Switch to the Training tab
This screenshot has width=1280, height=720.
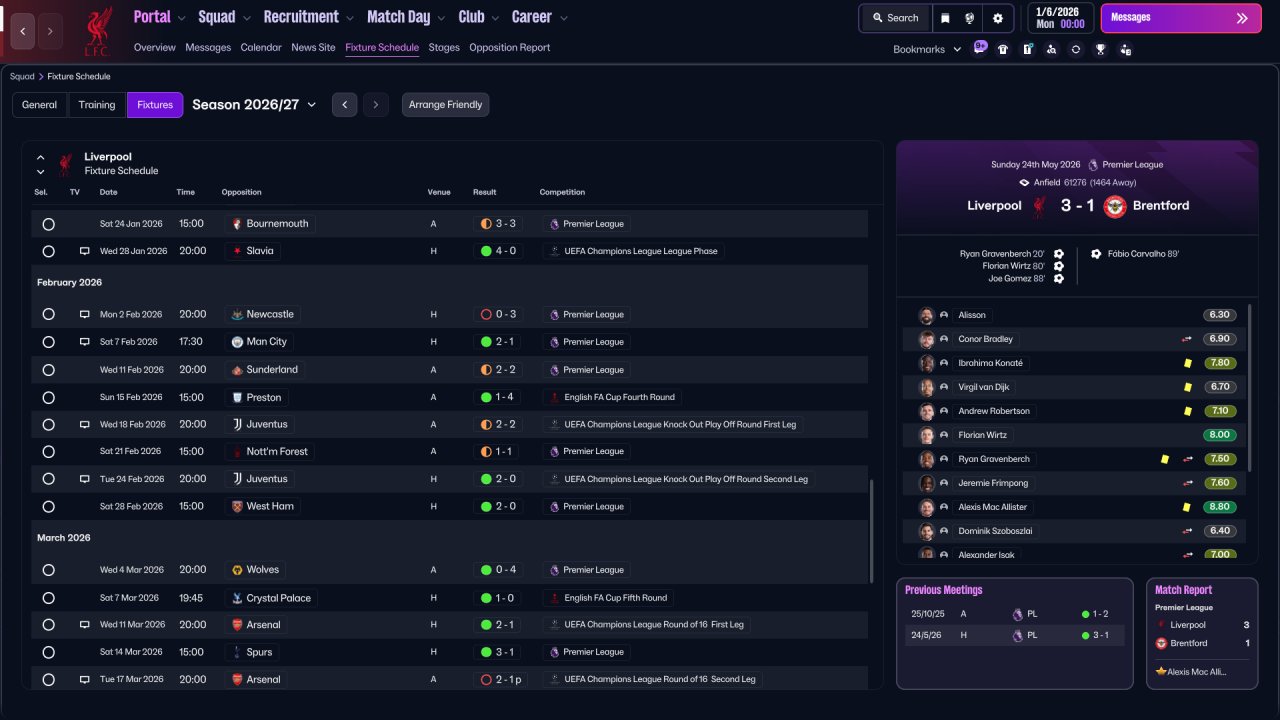(x=97, y=105)
